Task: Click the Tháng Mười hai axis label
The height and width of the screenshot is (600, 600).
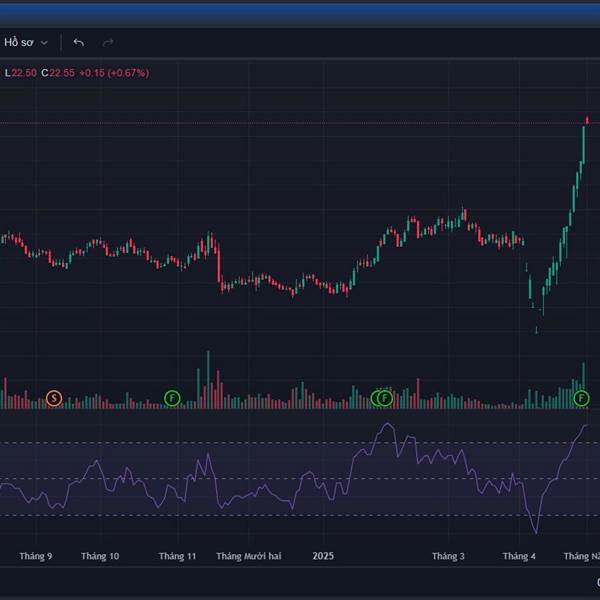Action: click(249, 556)
